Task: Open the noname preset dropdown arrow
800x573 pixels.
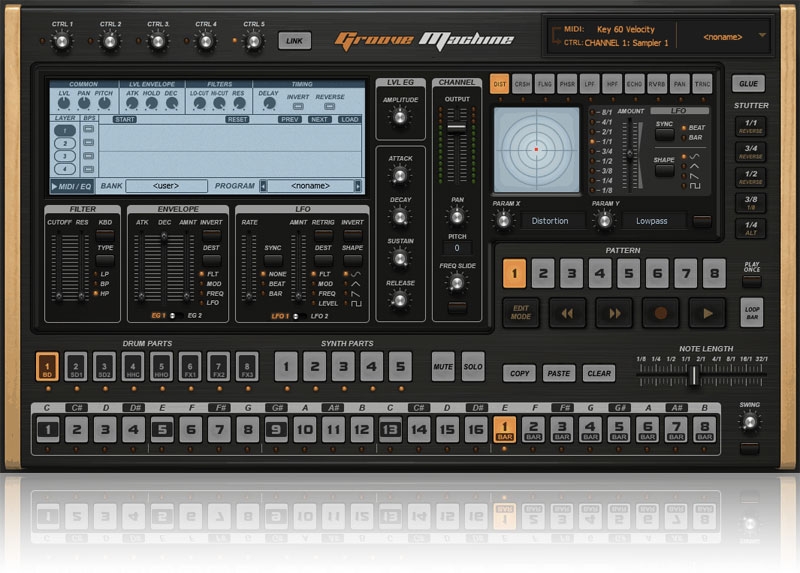Action: tap(762, 35)
